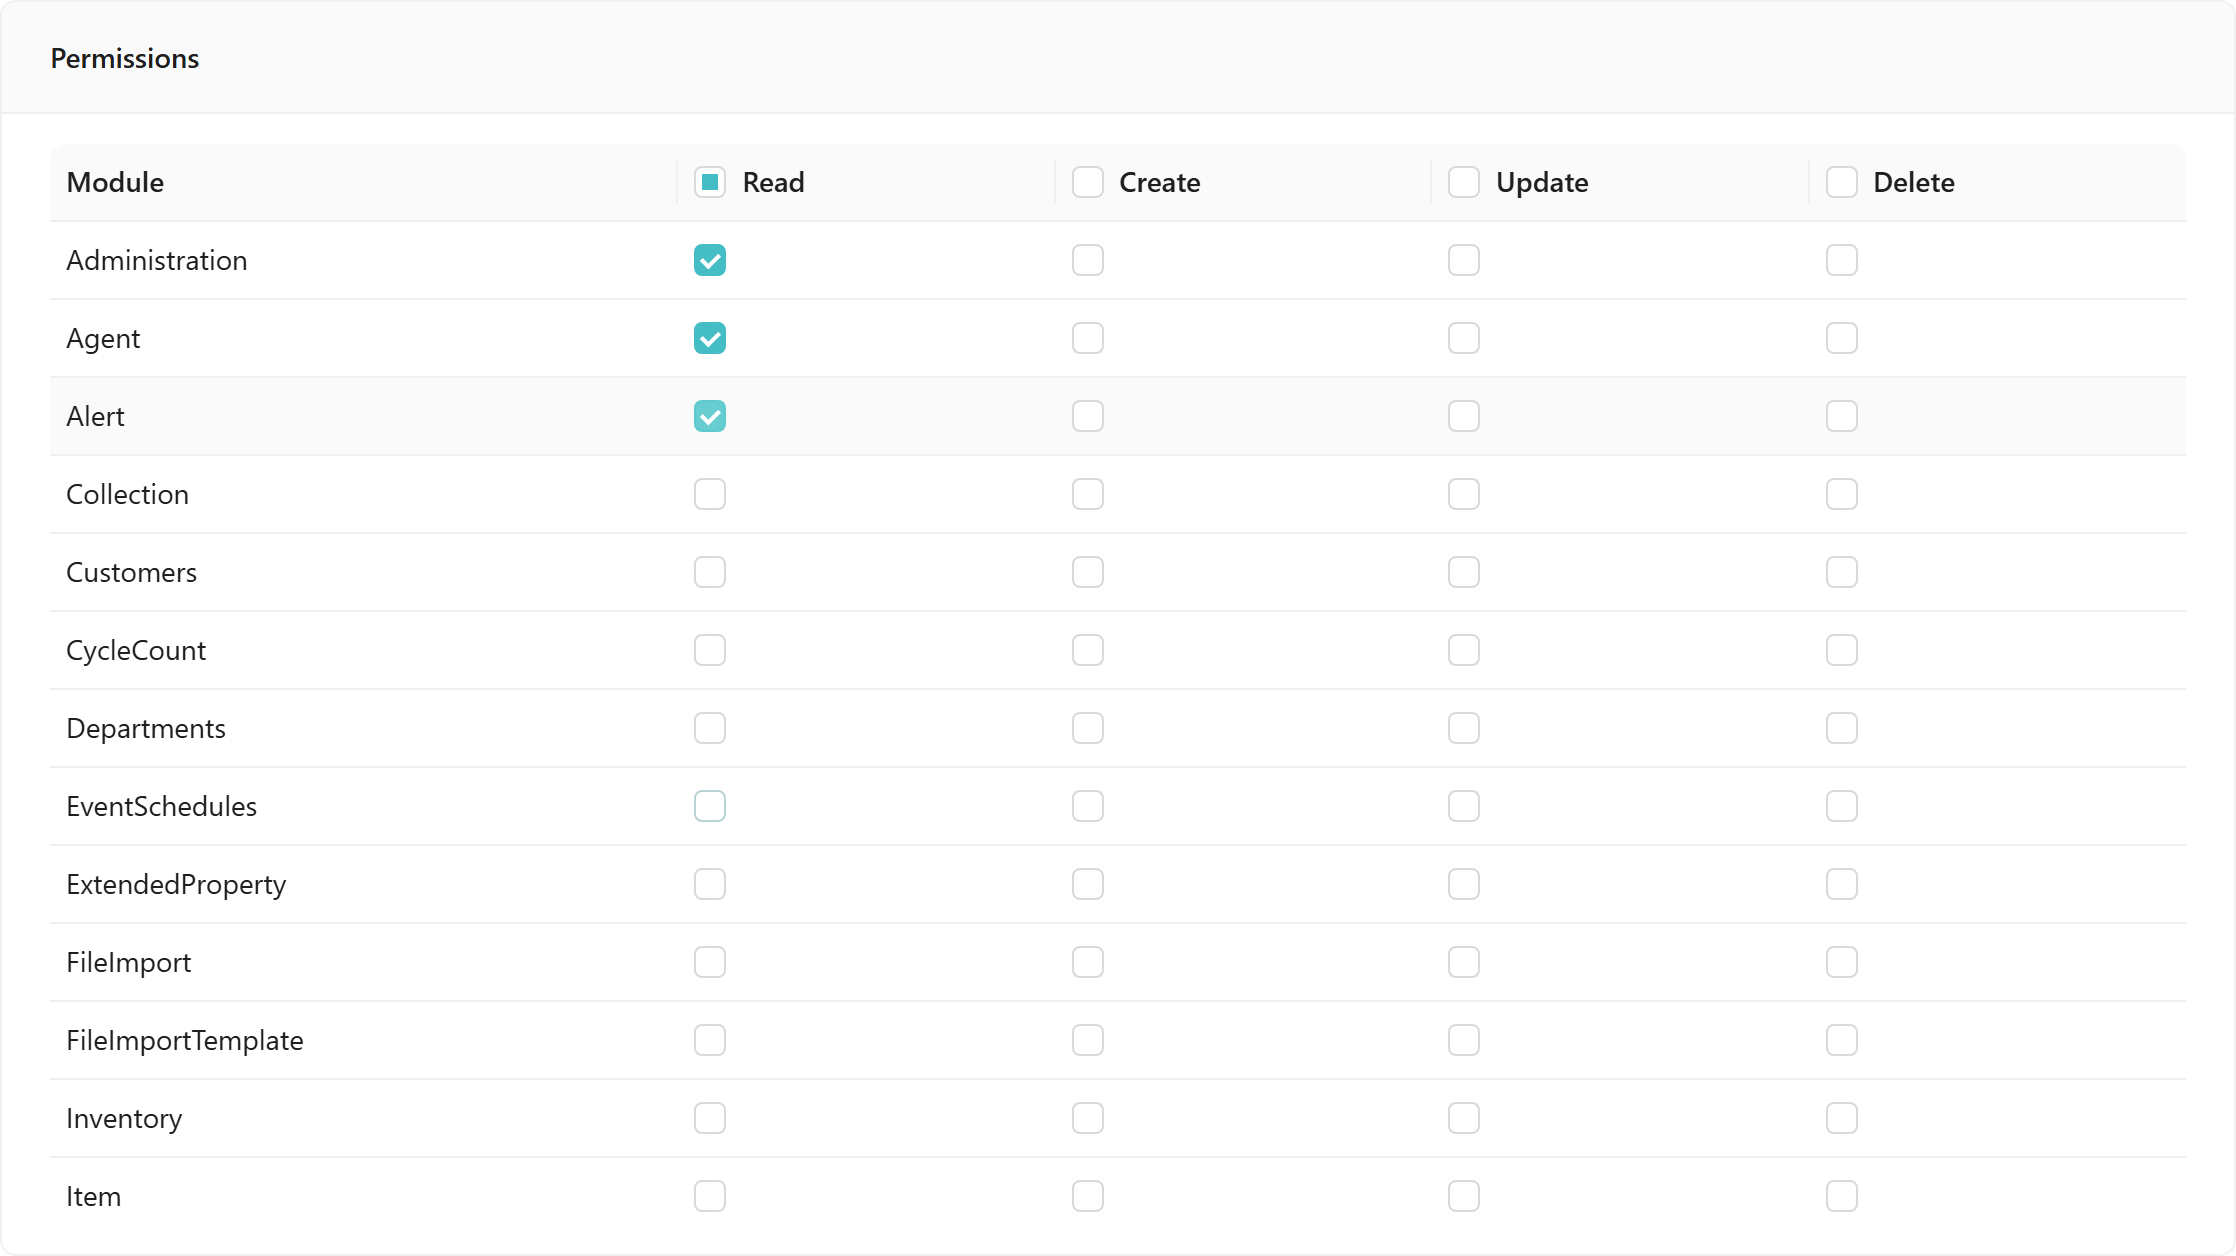The width and height of the screenshot is (2236, 1256).
Task: Enable Read permission for Item
Action: 710,1196
